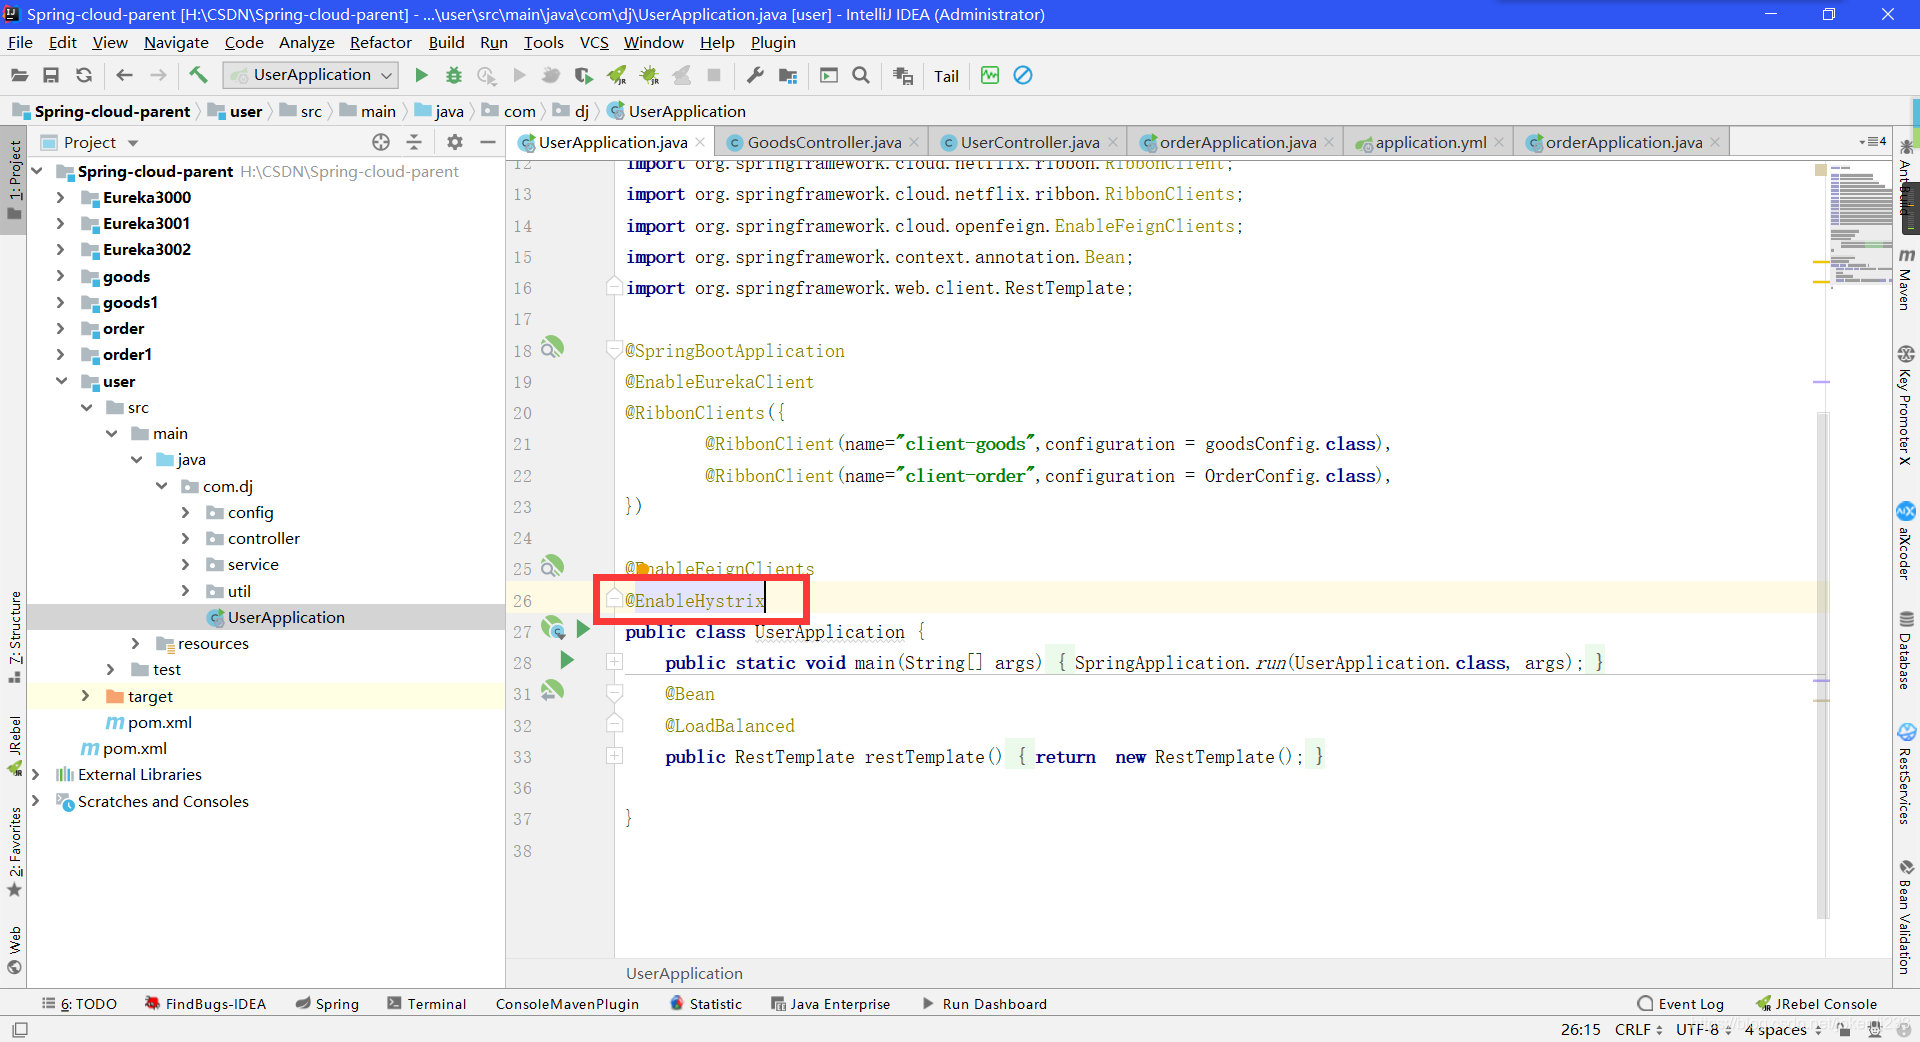Click the Spring bean gutter icon on line 18
Viewport: 1920px width, 1042px height.
pos(552,347)
